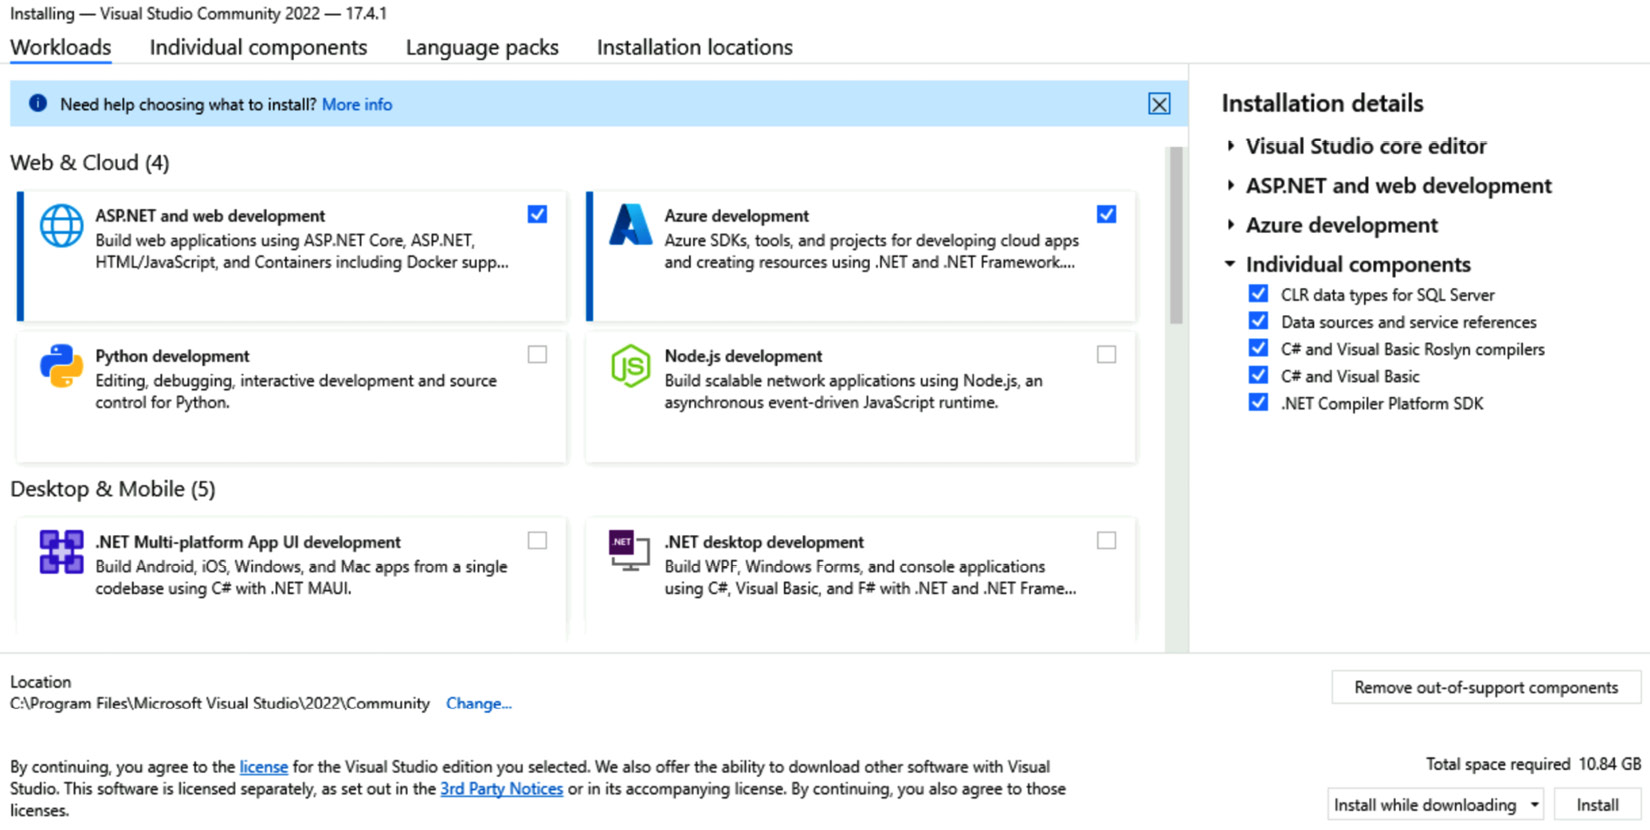1650x830 pixels.
Task: Open the license link
Action: tap(264, 767)
